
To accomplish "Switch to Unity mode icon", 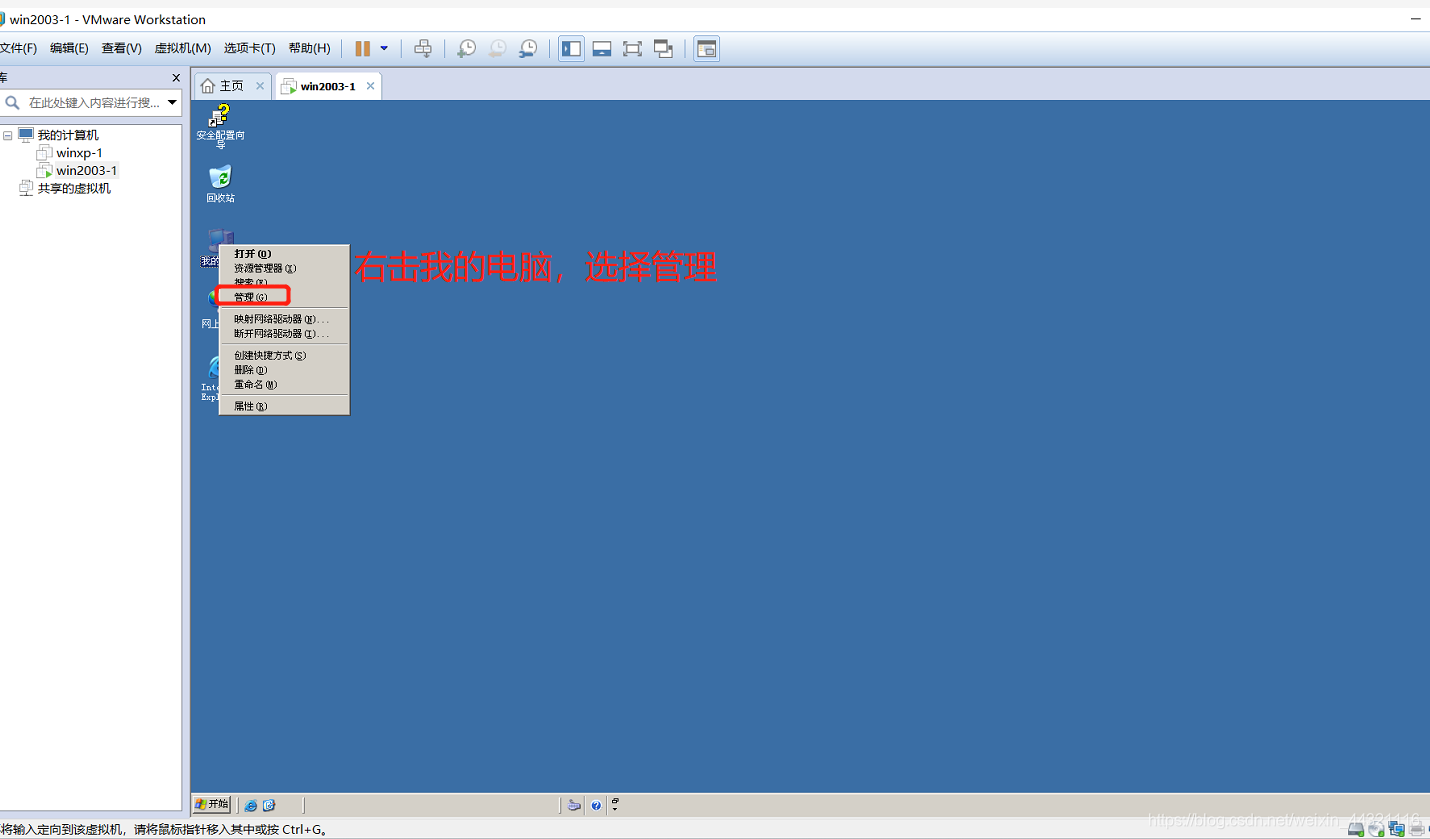I will tap(663, 48).
